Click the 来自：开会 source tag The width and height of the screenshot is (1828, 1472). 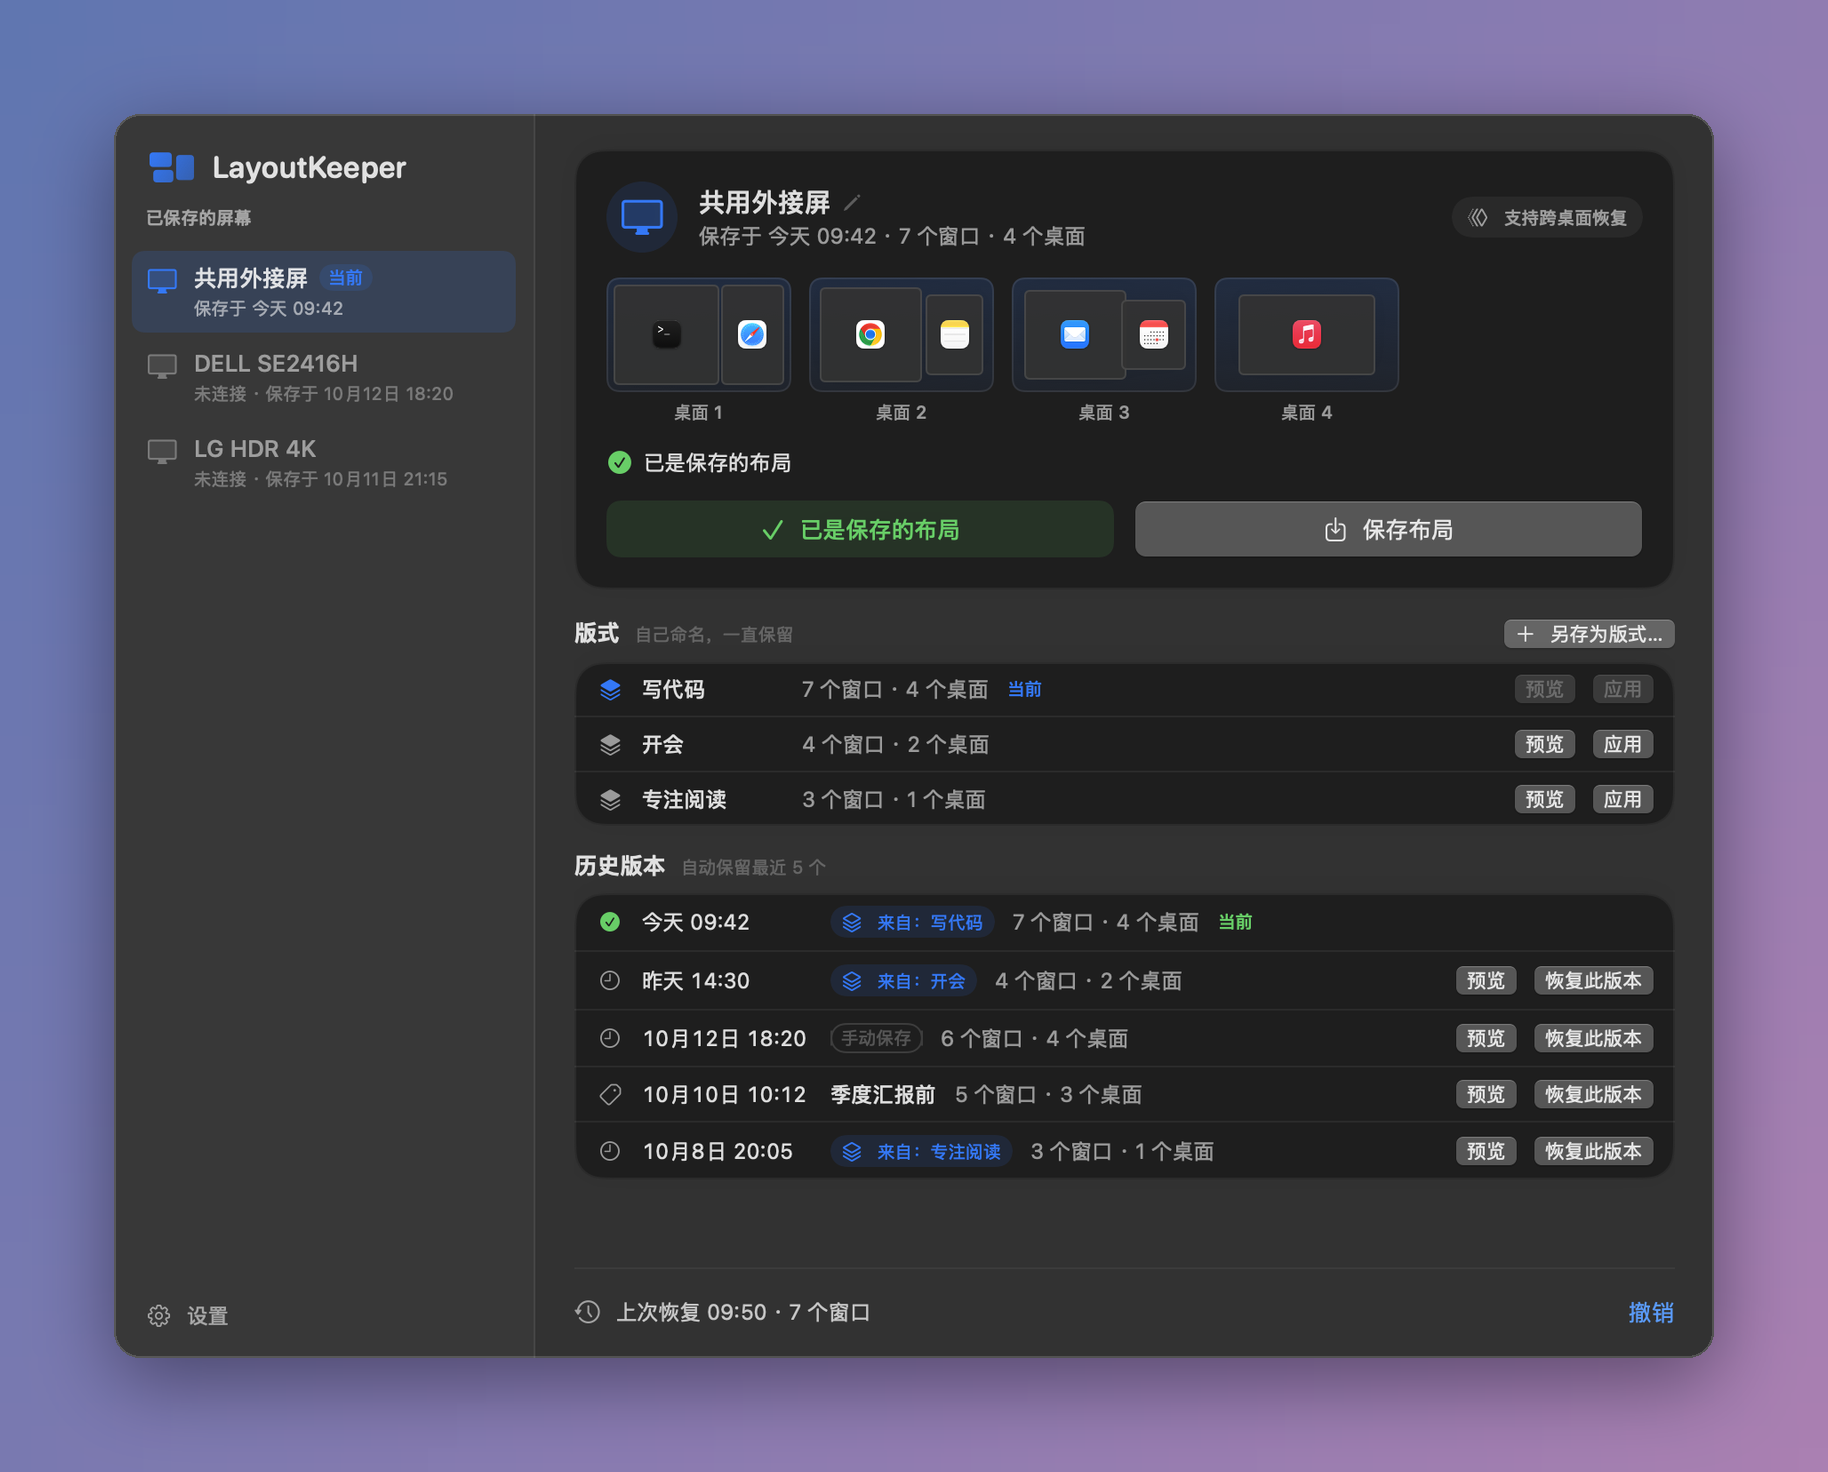point(904,981)
